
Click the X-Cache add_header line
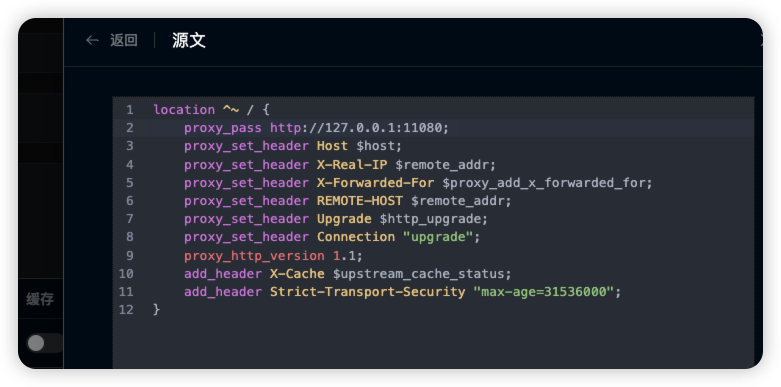348,274
